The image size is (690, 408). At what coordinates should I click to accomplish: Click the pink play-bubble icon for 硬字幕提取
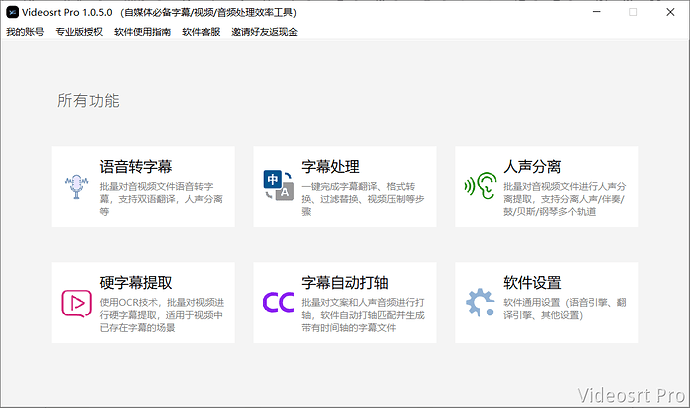point(77,303)
